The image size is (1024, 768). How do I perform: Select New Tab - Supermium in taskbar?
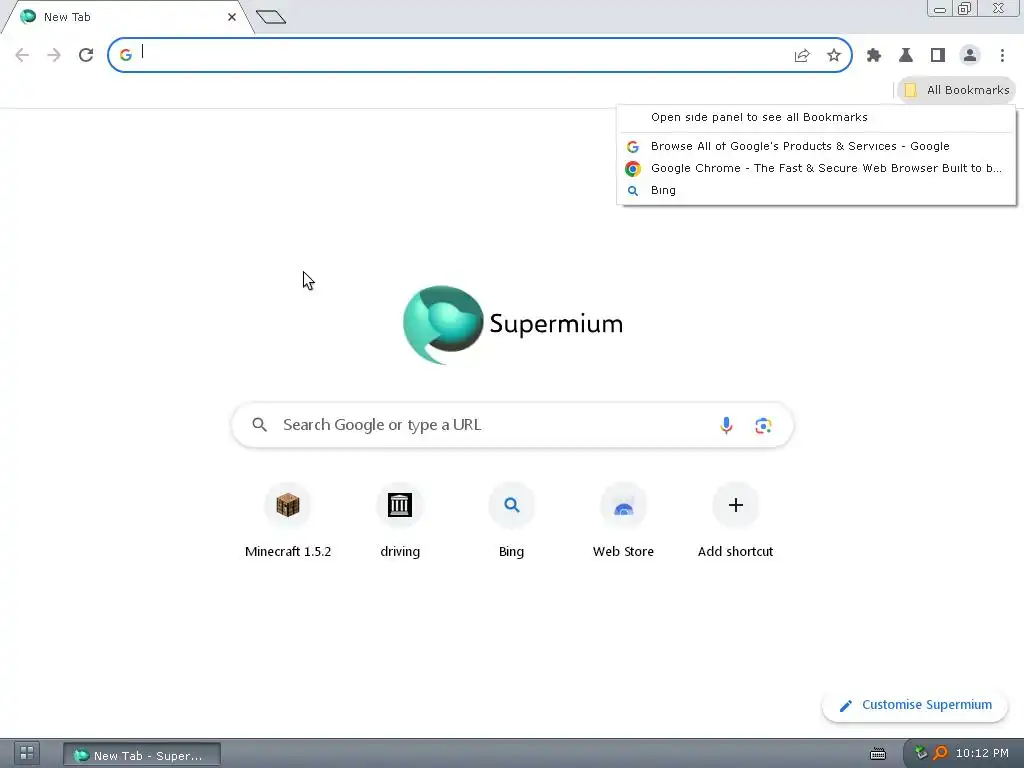(x=142, y=755)
